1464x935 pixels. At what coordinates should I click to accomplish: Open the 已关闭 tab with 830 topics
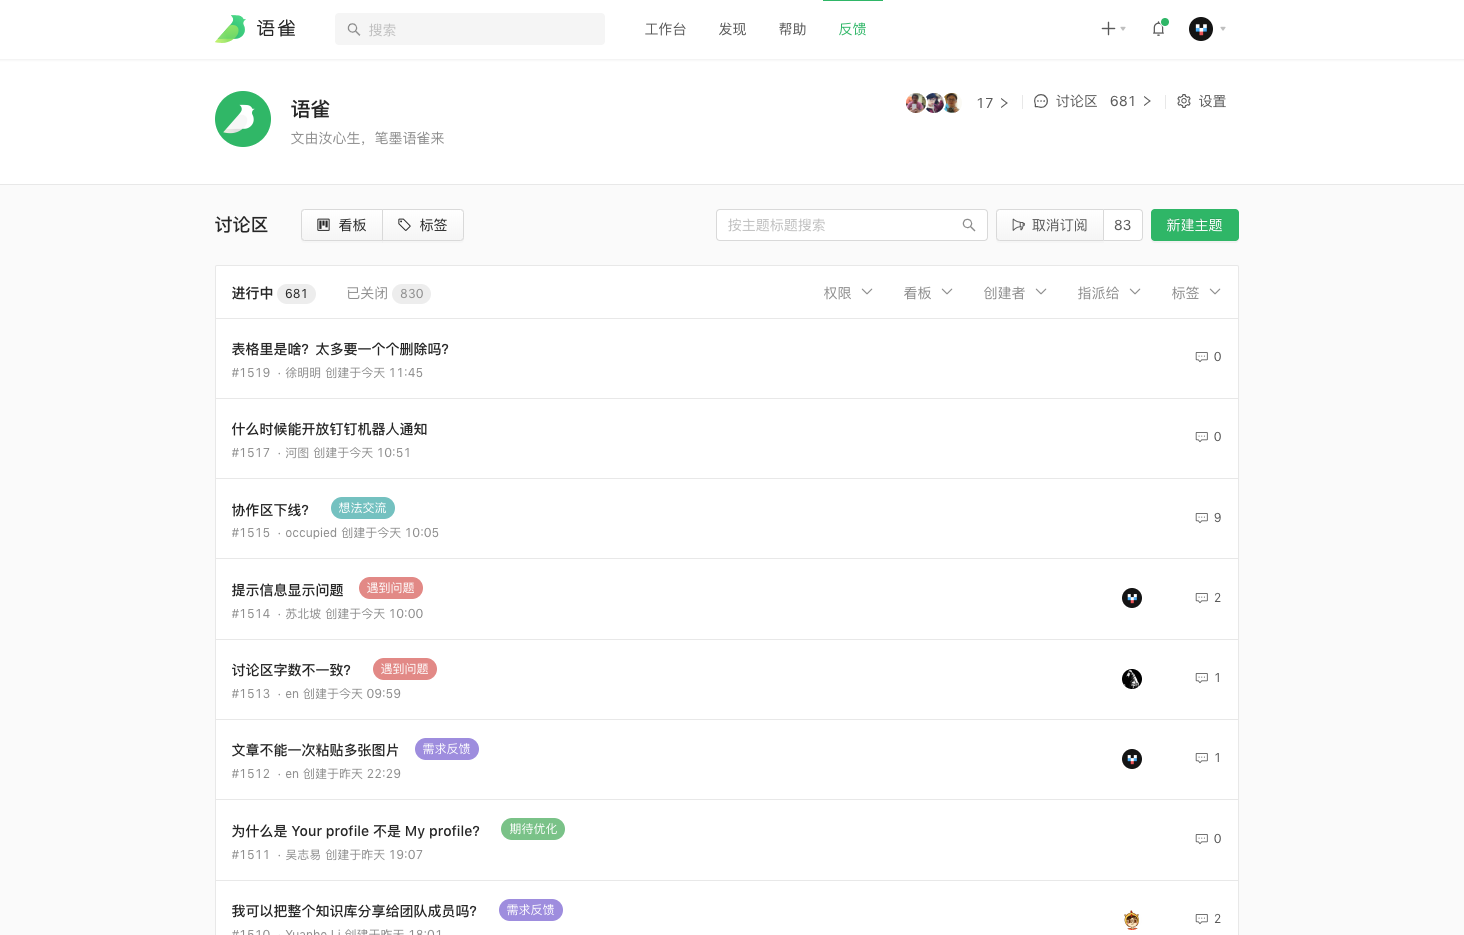(x=388, y=293)
